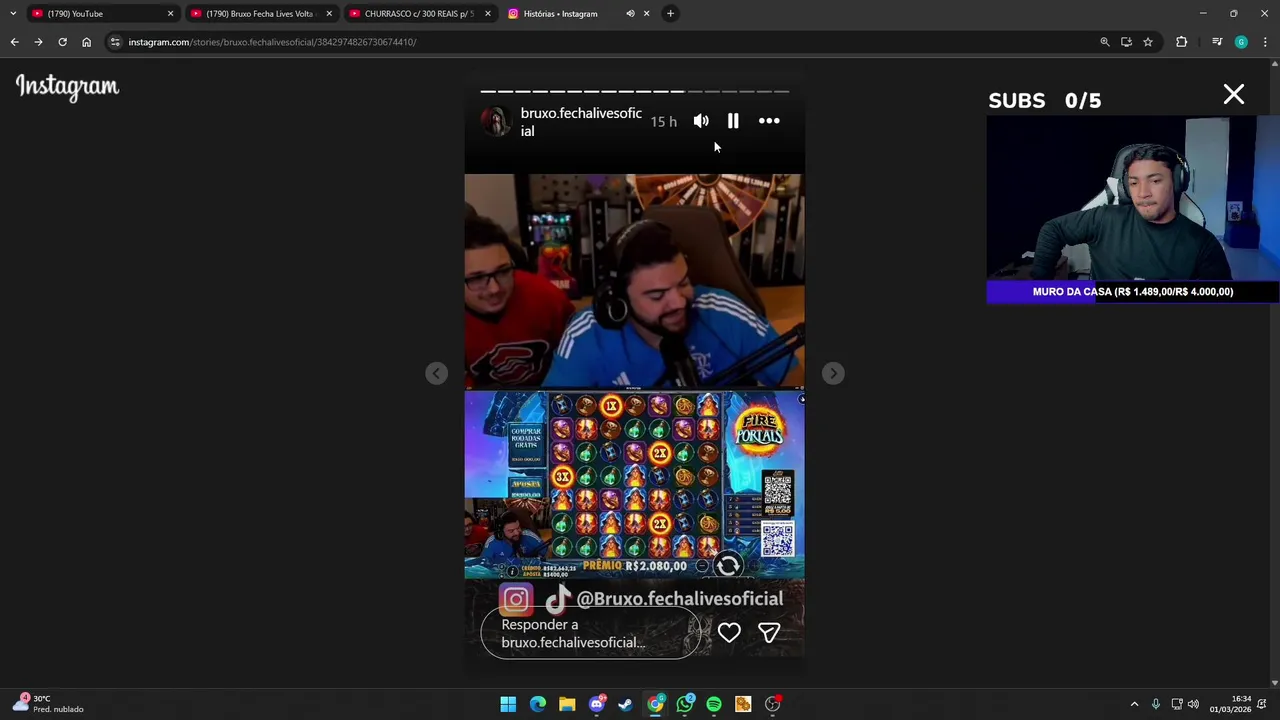Screen dimensions: 1280x720
Task: Click the MURO DA CASA goal bar
Action: pos(1132,292)
